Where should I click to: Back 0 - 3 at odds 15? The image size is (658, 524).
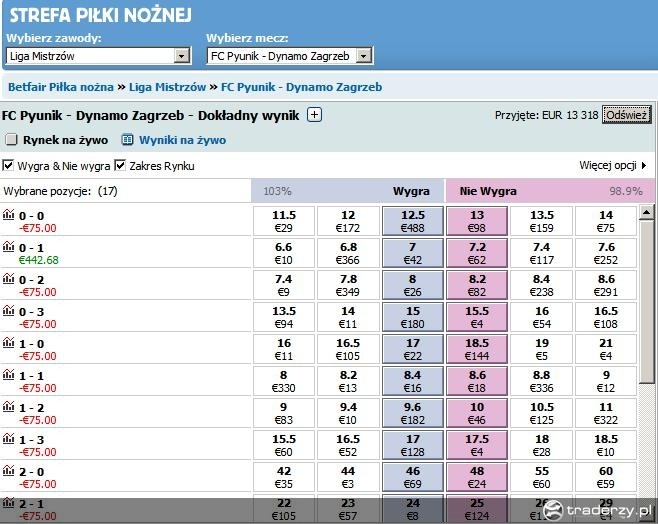tap(413, 317)
